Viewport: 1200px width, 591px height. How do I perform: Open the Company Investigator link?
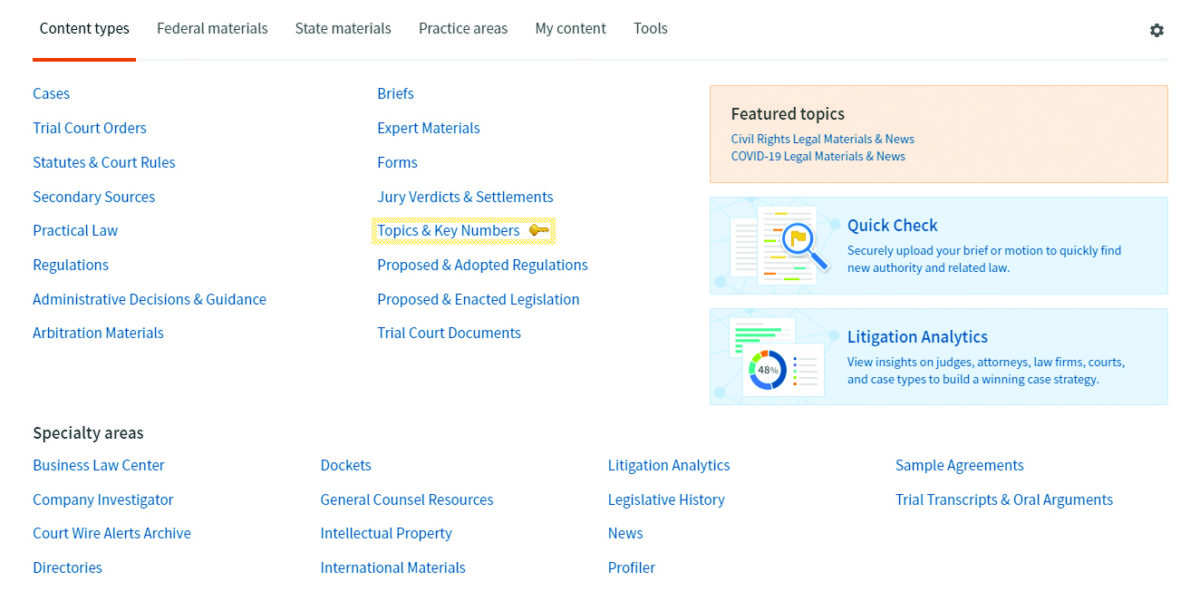(x=103, y=500)
